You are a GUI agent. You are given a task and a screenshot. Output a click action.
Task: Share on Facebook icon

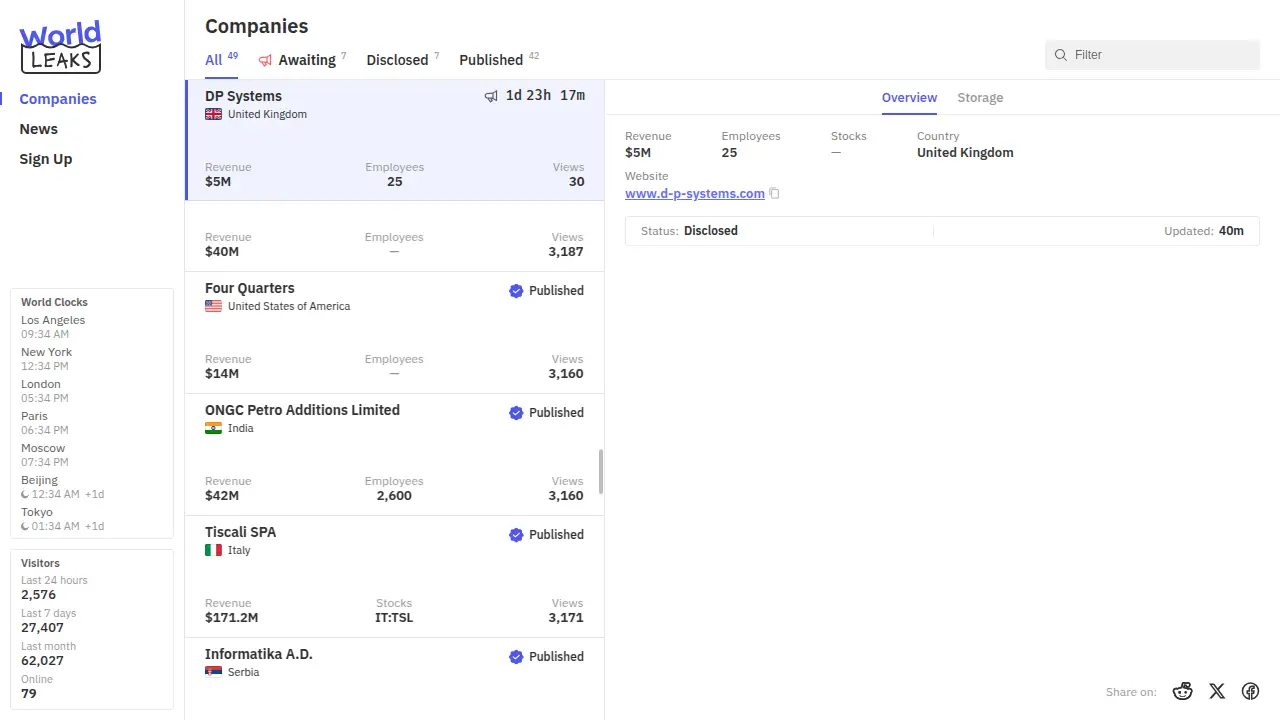coord(1250,691)
